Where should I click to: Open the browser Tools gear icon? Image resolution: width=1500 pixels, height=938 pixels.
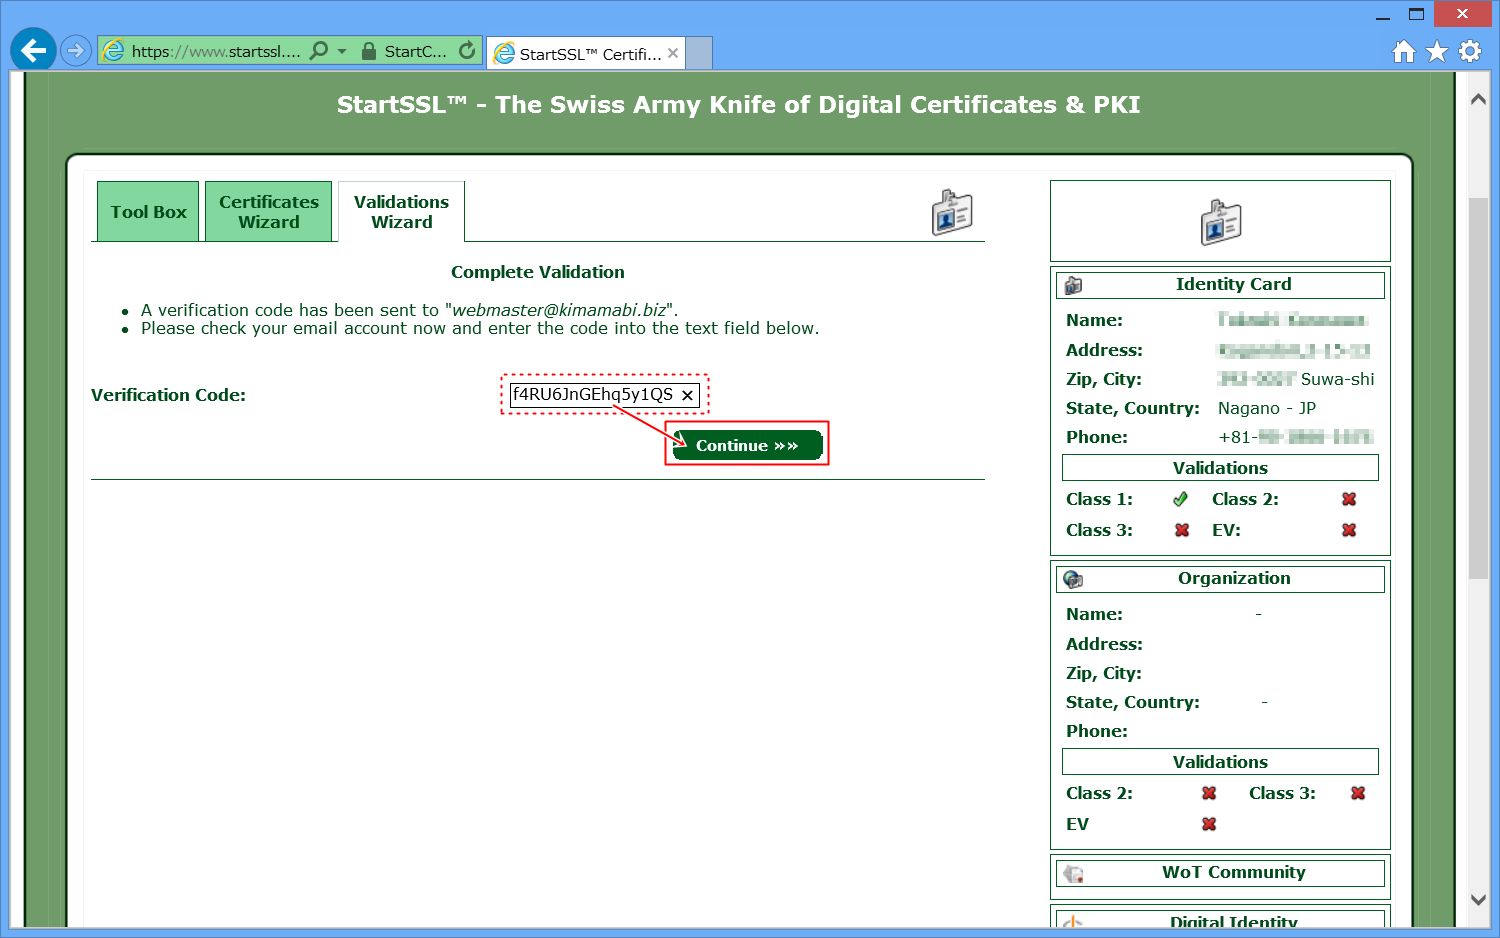(x=1470, y=51)
